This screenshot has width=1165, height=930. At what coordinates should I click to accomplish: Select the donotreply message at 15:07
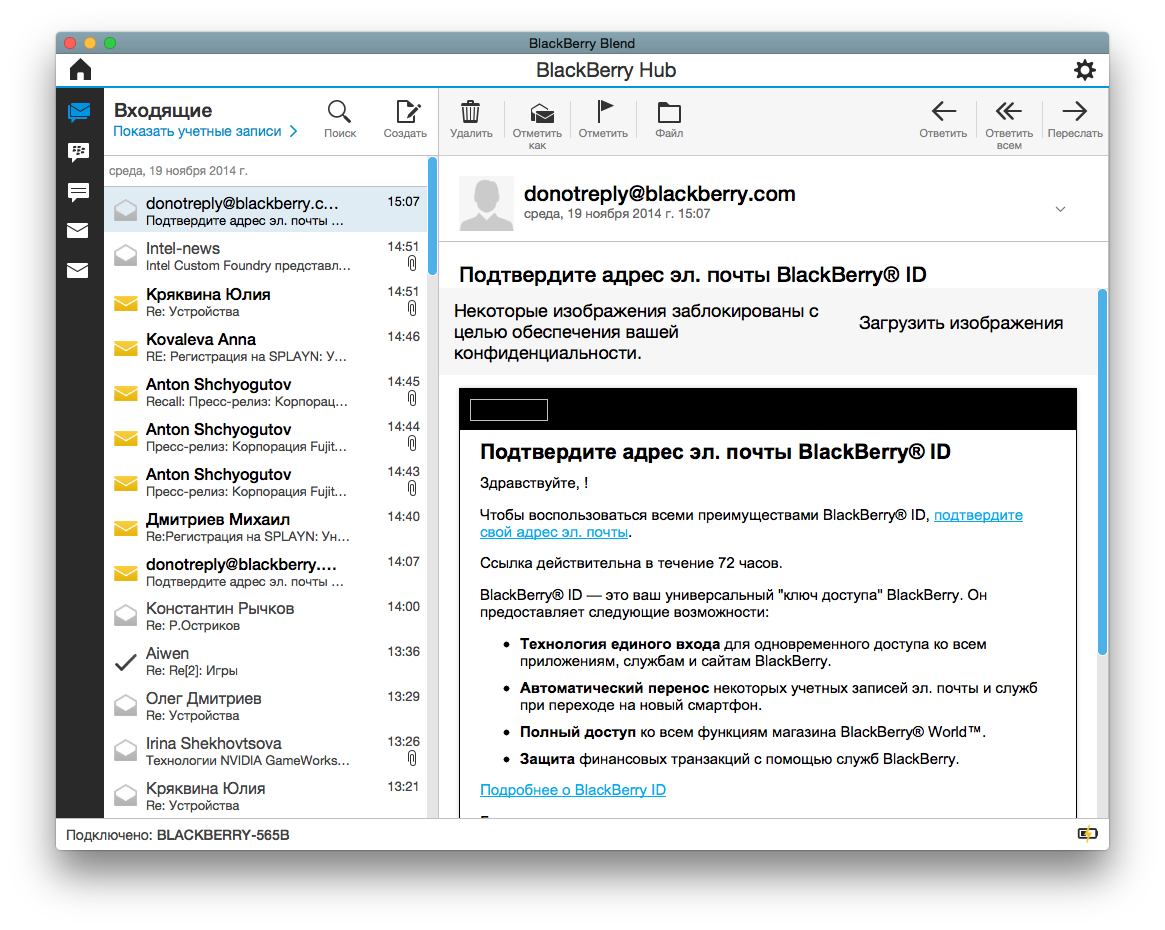pos(266,210)
